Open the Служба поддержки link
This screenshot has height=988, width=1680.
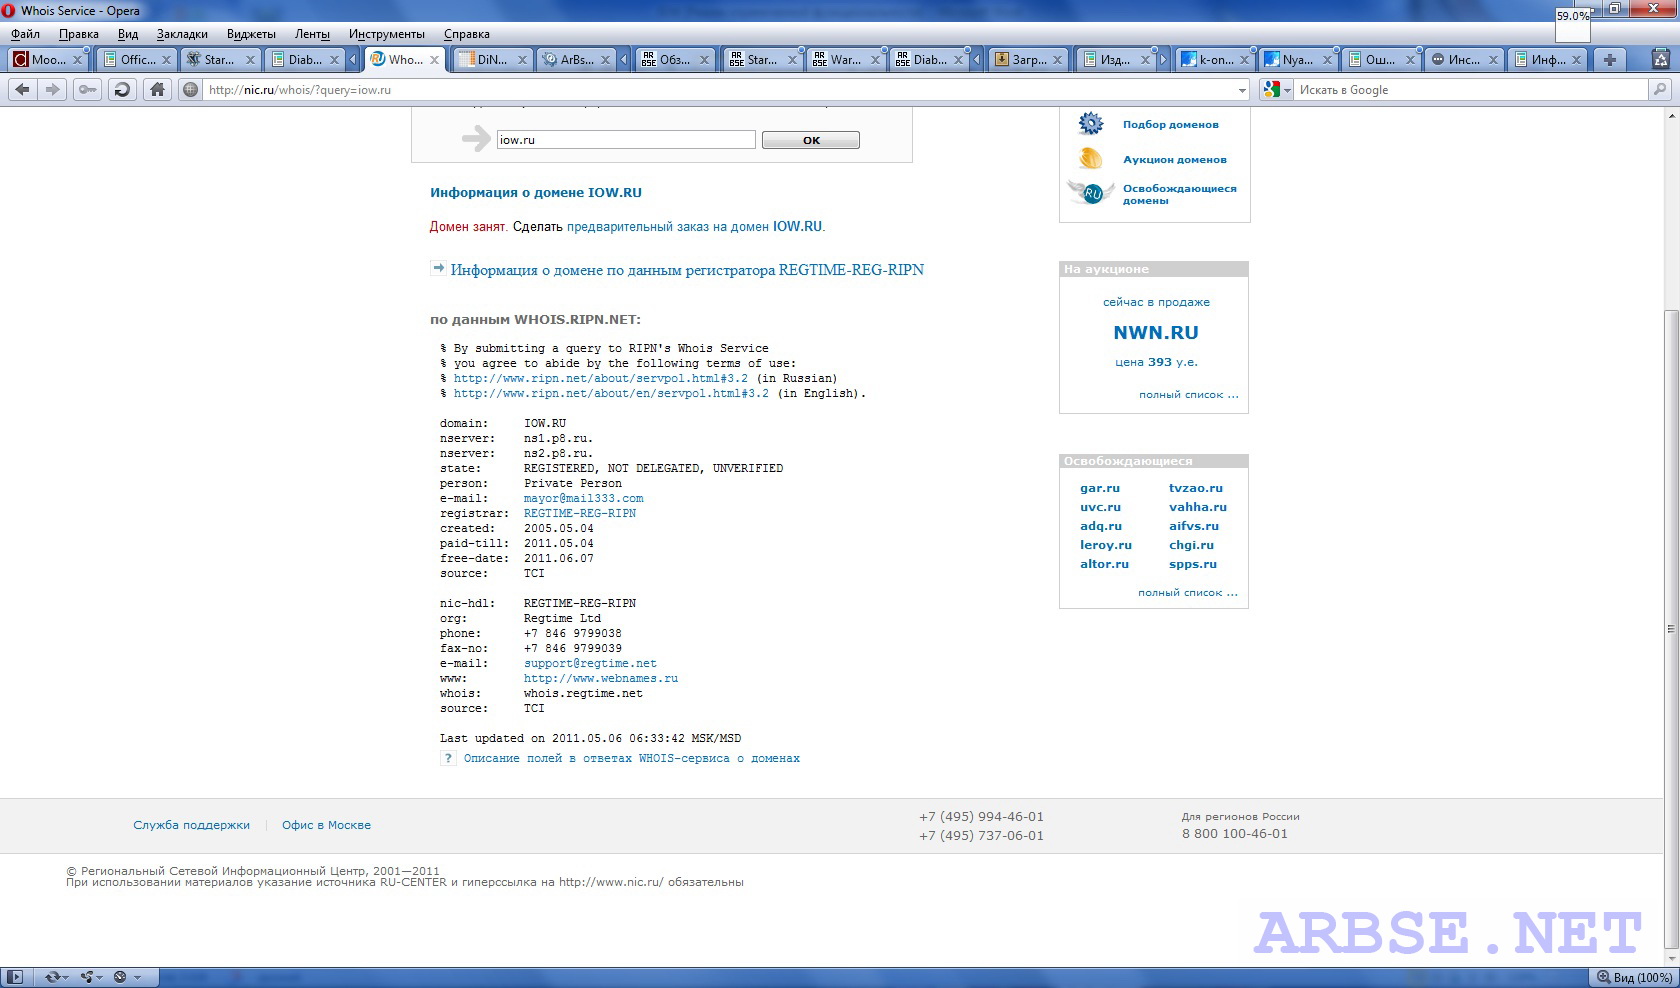point(191,825)
